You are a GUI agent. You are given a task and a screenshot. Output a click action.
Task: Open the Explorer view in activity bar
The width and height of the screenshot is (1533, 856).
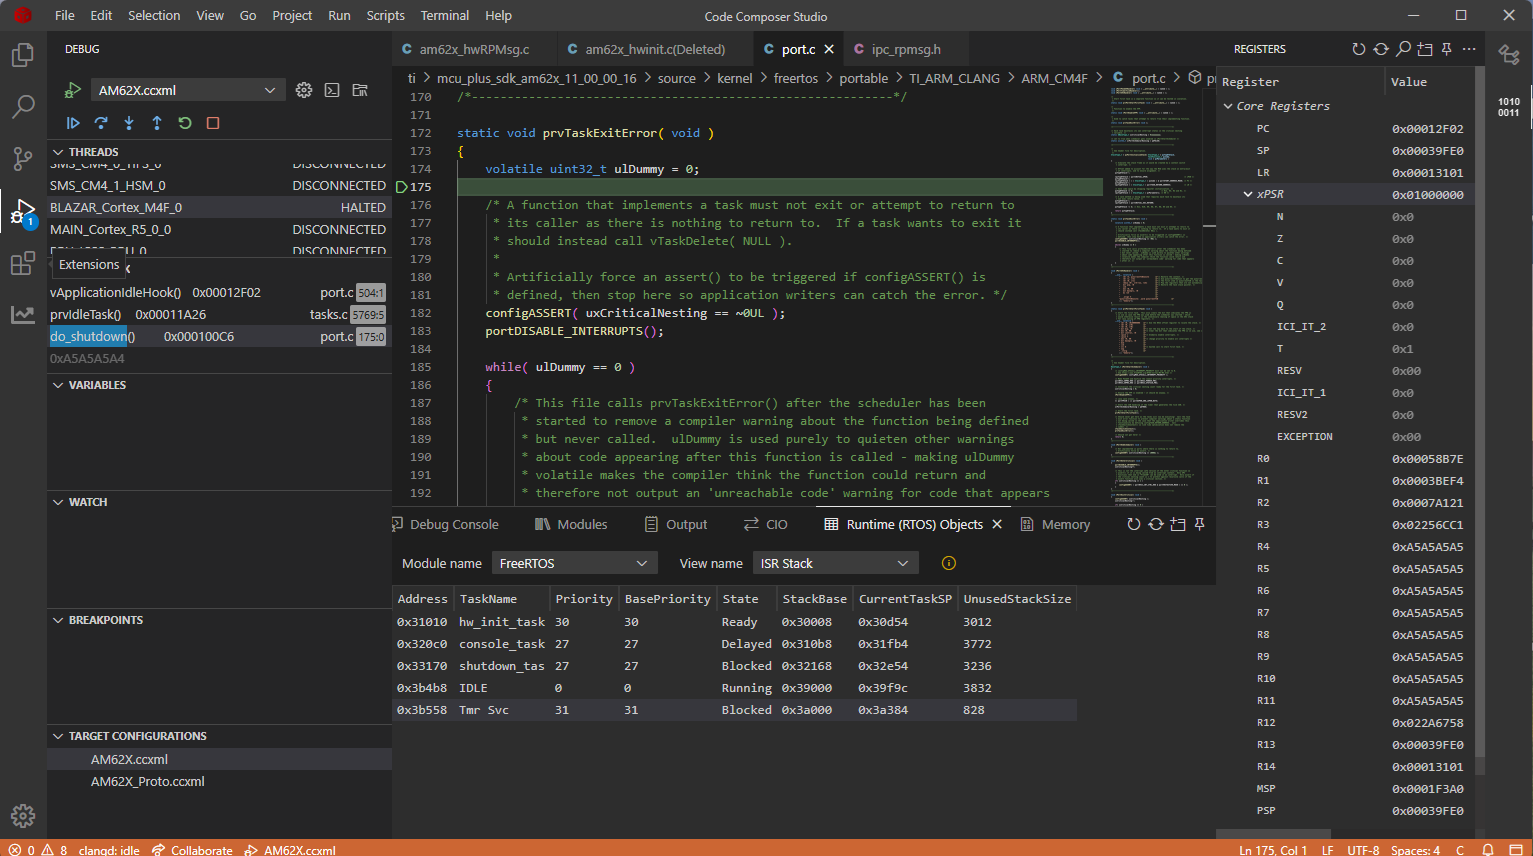pyautogui.click(x=22, y=55)
